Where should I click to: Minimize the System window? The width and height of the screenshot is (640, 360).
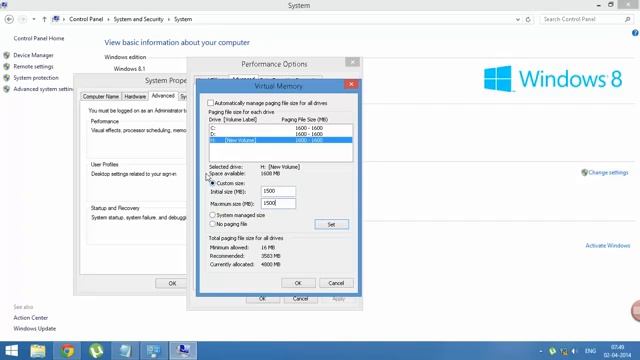coord(598,5)
